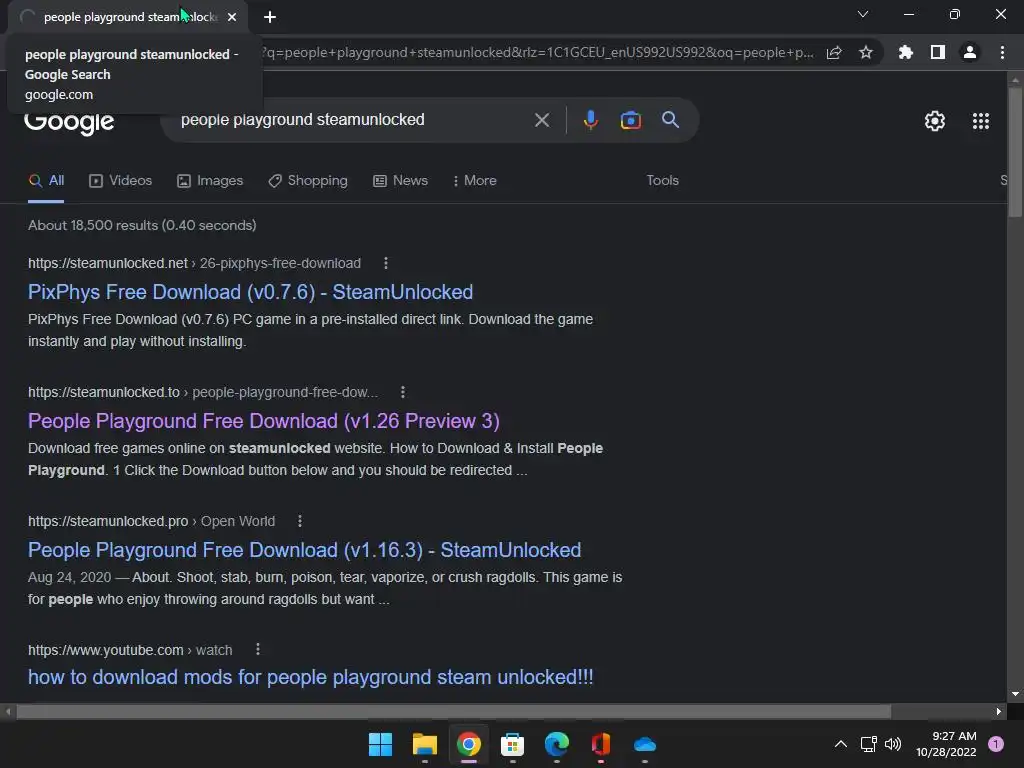Click the Chrome taskbar icon
Image resolution: width=1024 pixels, height=768 pixels.
point(469,744)
